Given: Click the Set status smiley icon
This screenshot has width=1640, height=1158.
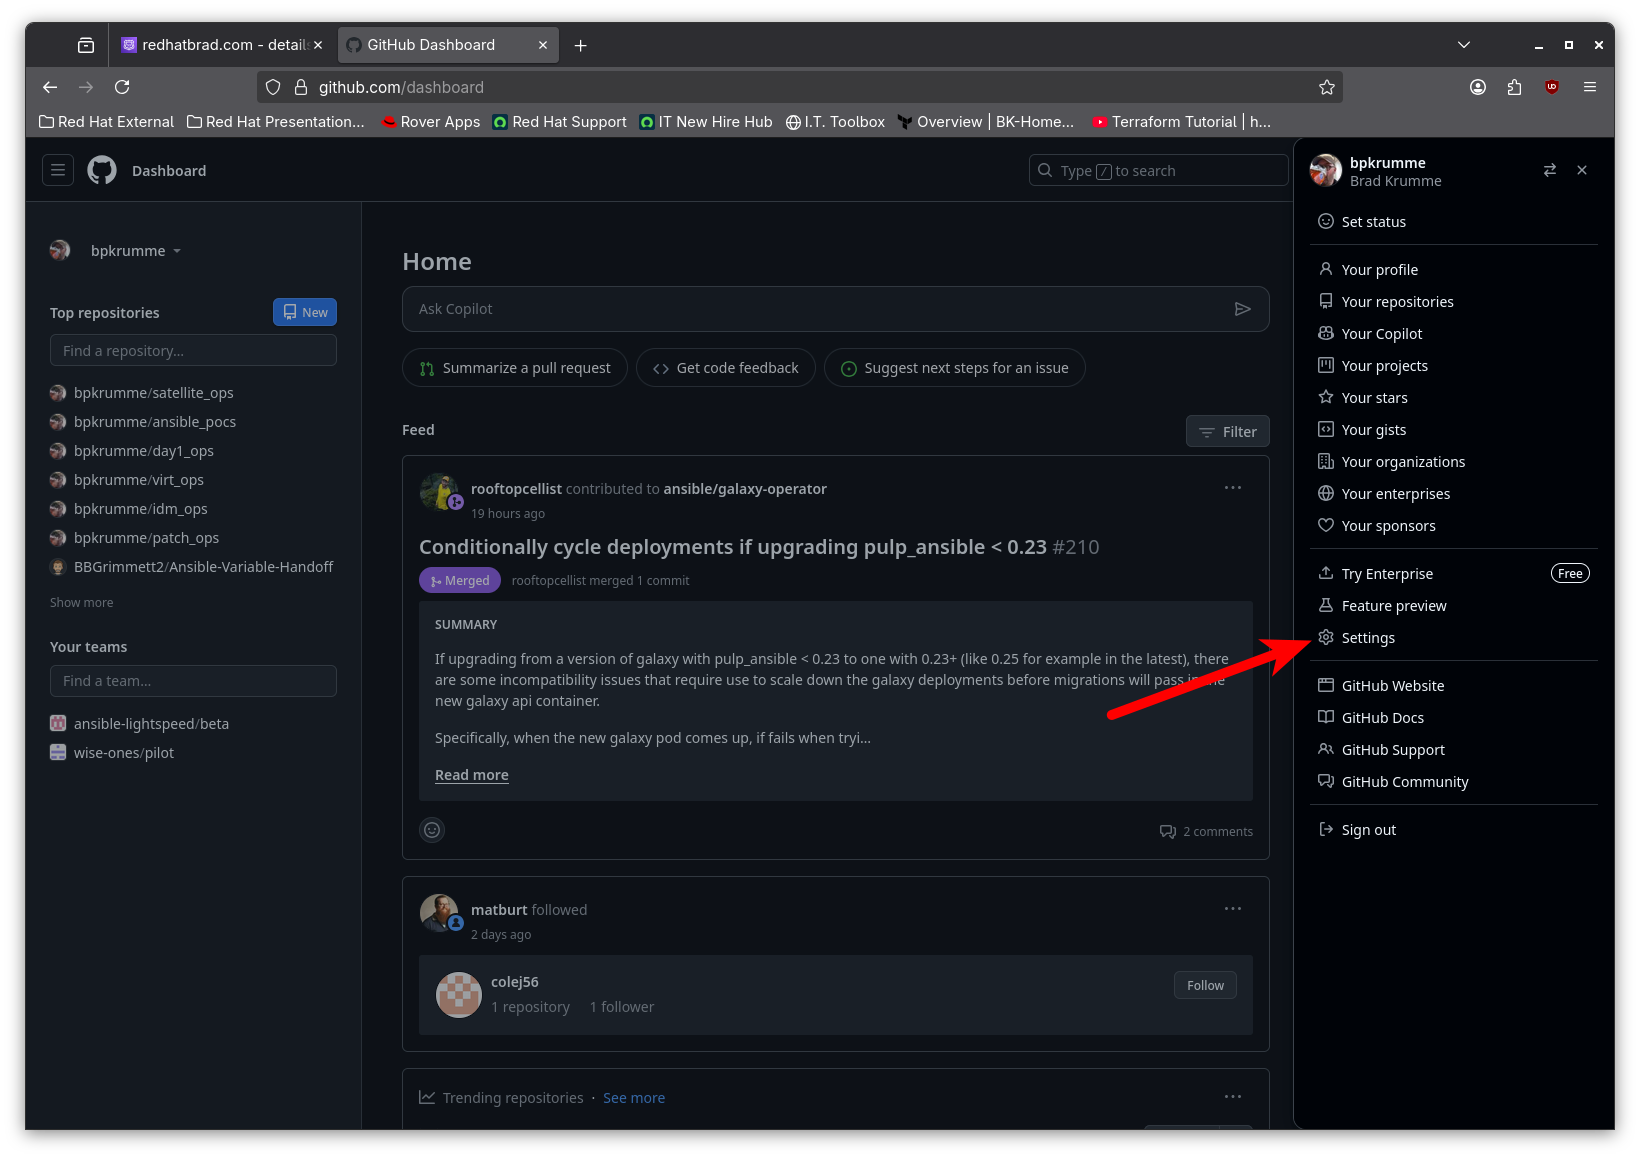Looking at the screenshot, I should [x=1326, y=221].
